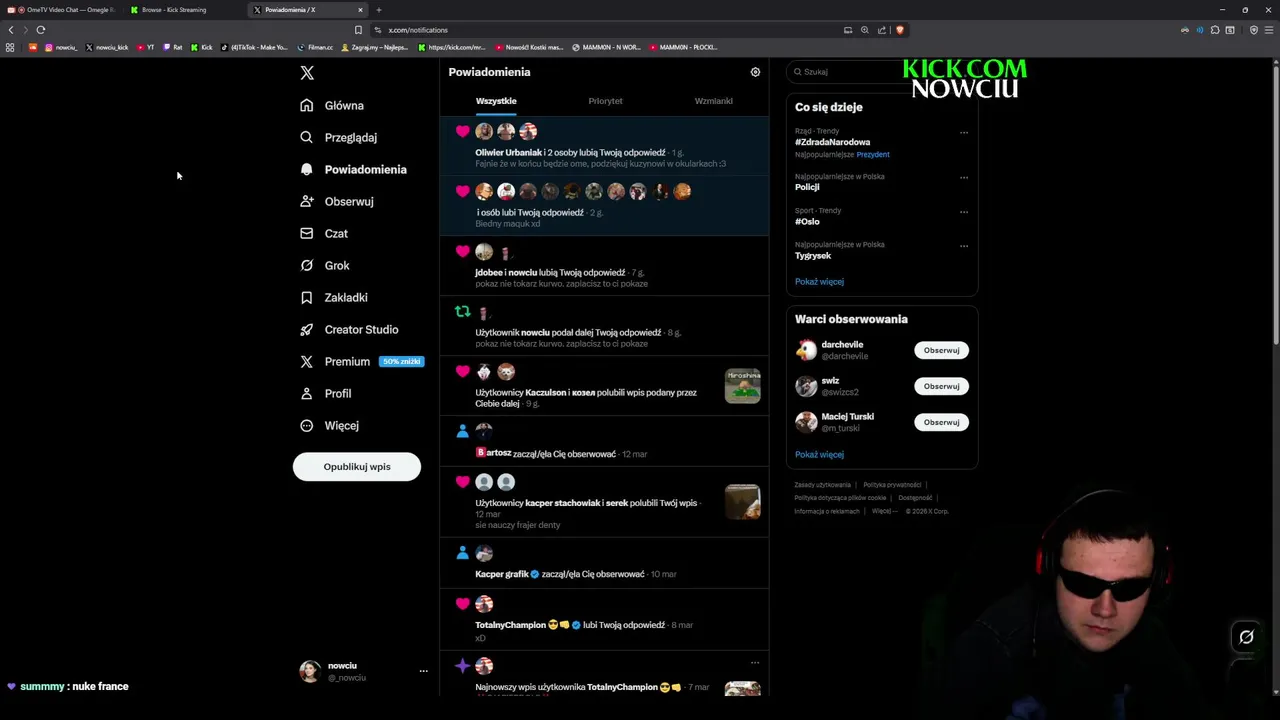Open darchevile profile avatar
The height and width of the screenshot is (720, 1280).
(x=806, y=350)
